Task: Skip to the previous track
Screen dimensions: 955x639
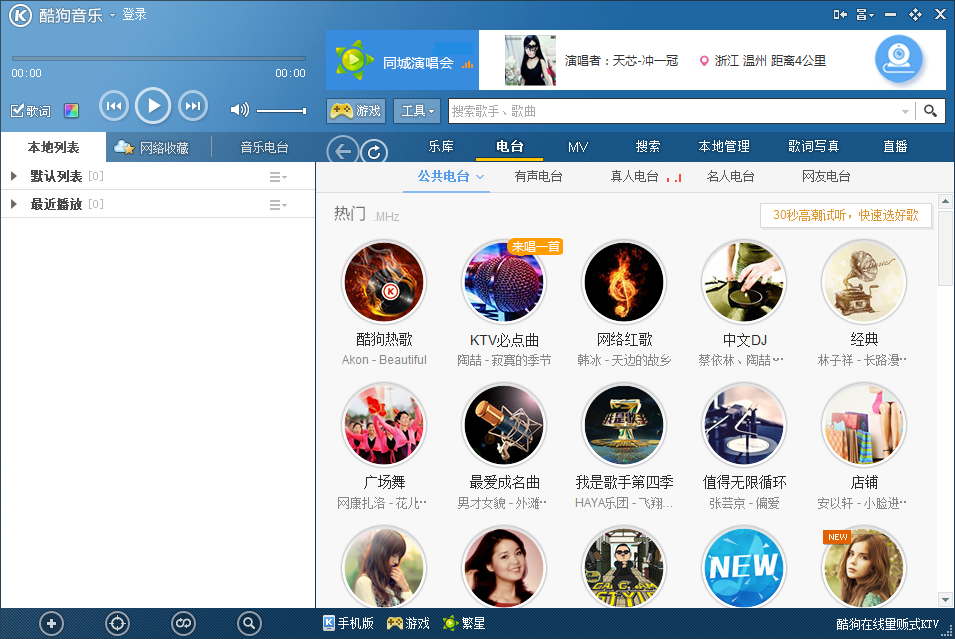Action: [114, 106]
